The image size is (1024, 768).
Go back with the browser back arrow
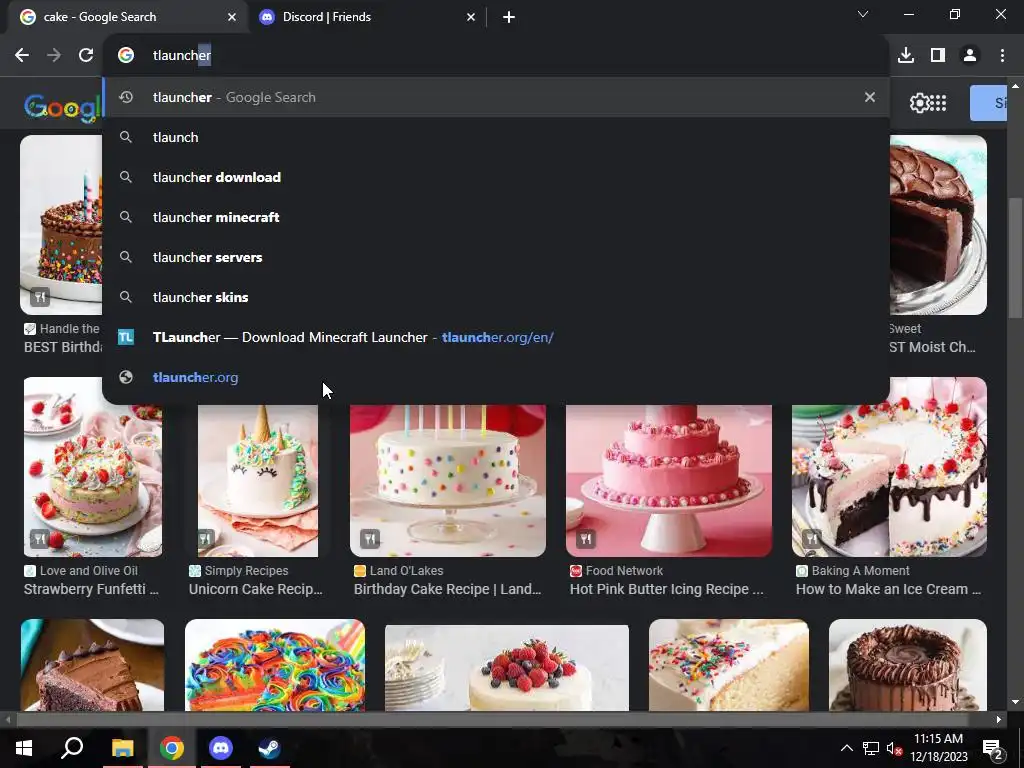pos(22,56)
